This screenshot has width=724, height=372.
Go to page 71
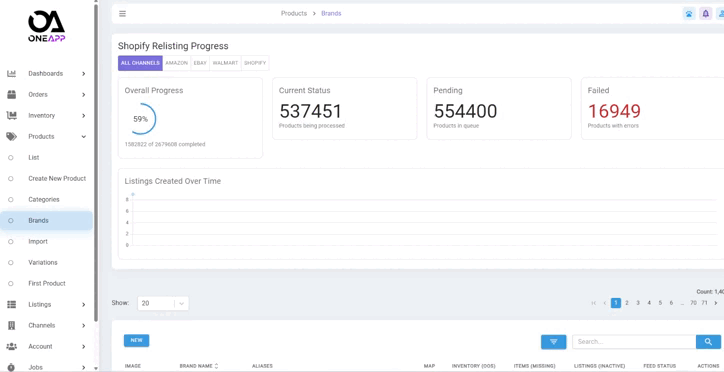705,303
